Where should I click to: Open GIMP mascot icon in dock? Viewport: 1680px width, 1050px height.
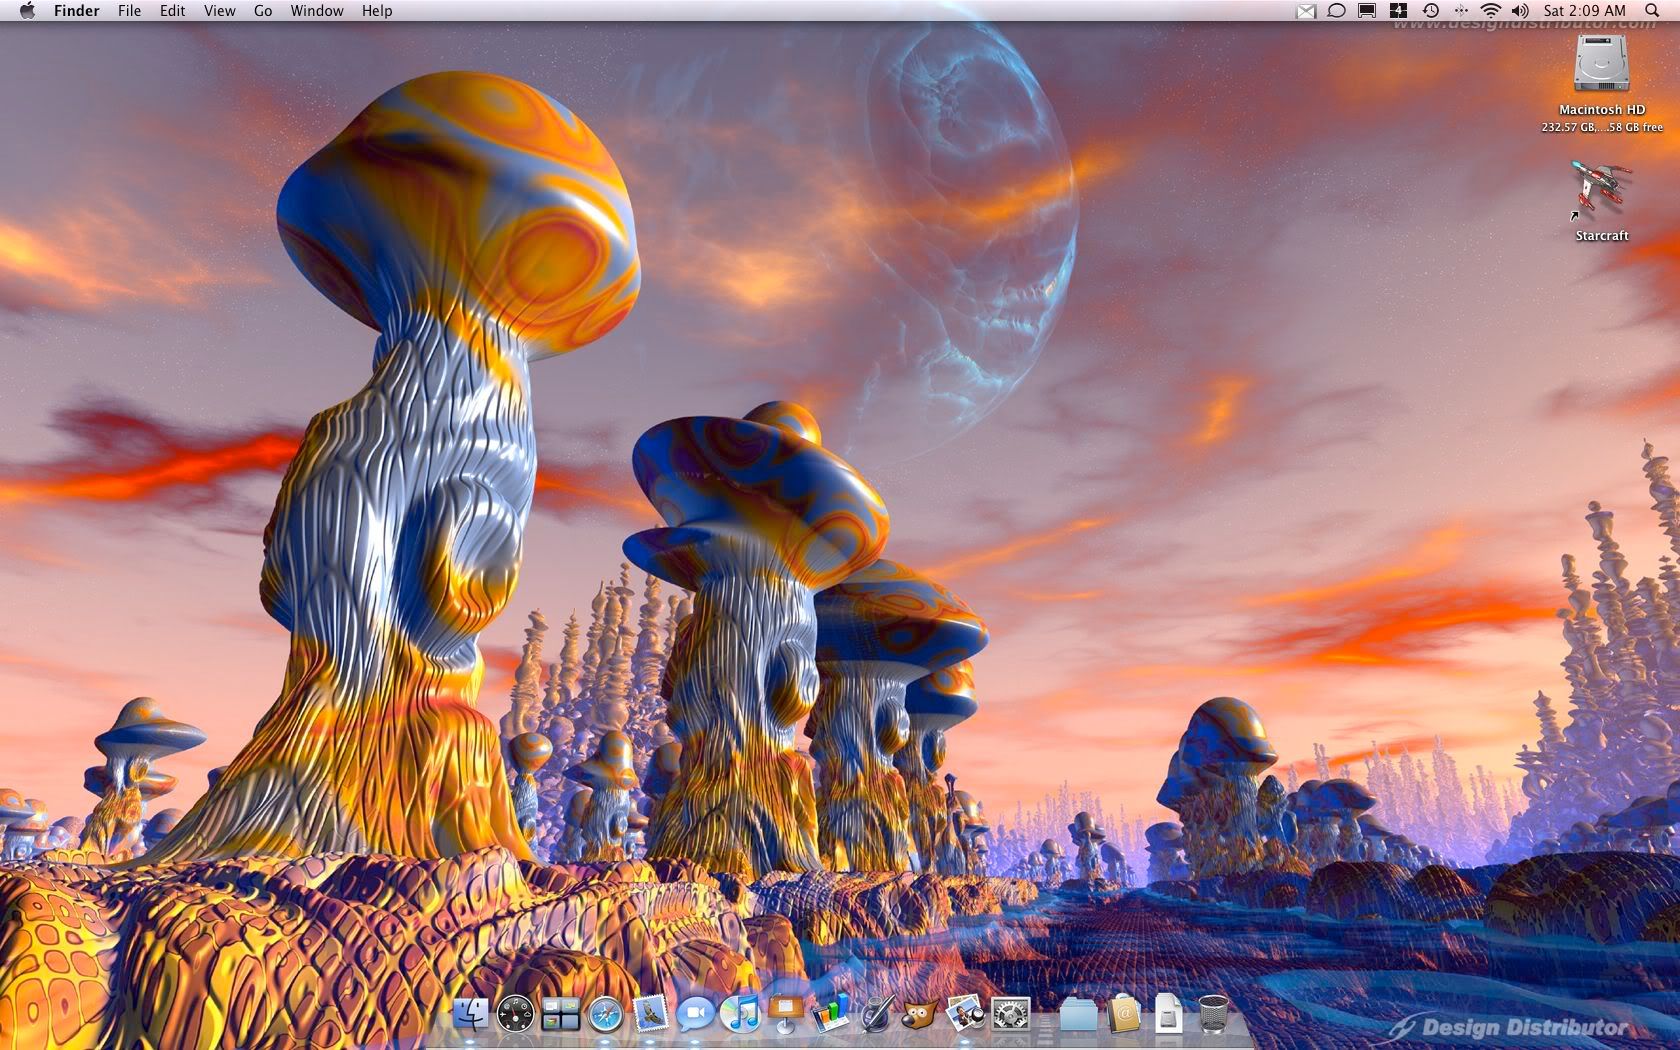click(x=920, y=1014)
